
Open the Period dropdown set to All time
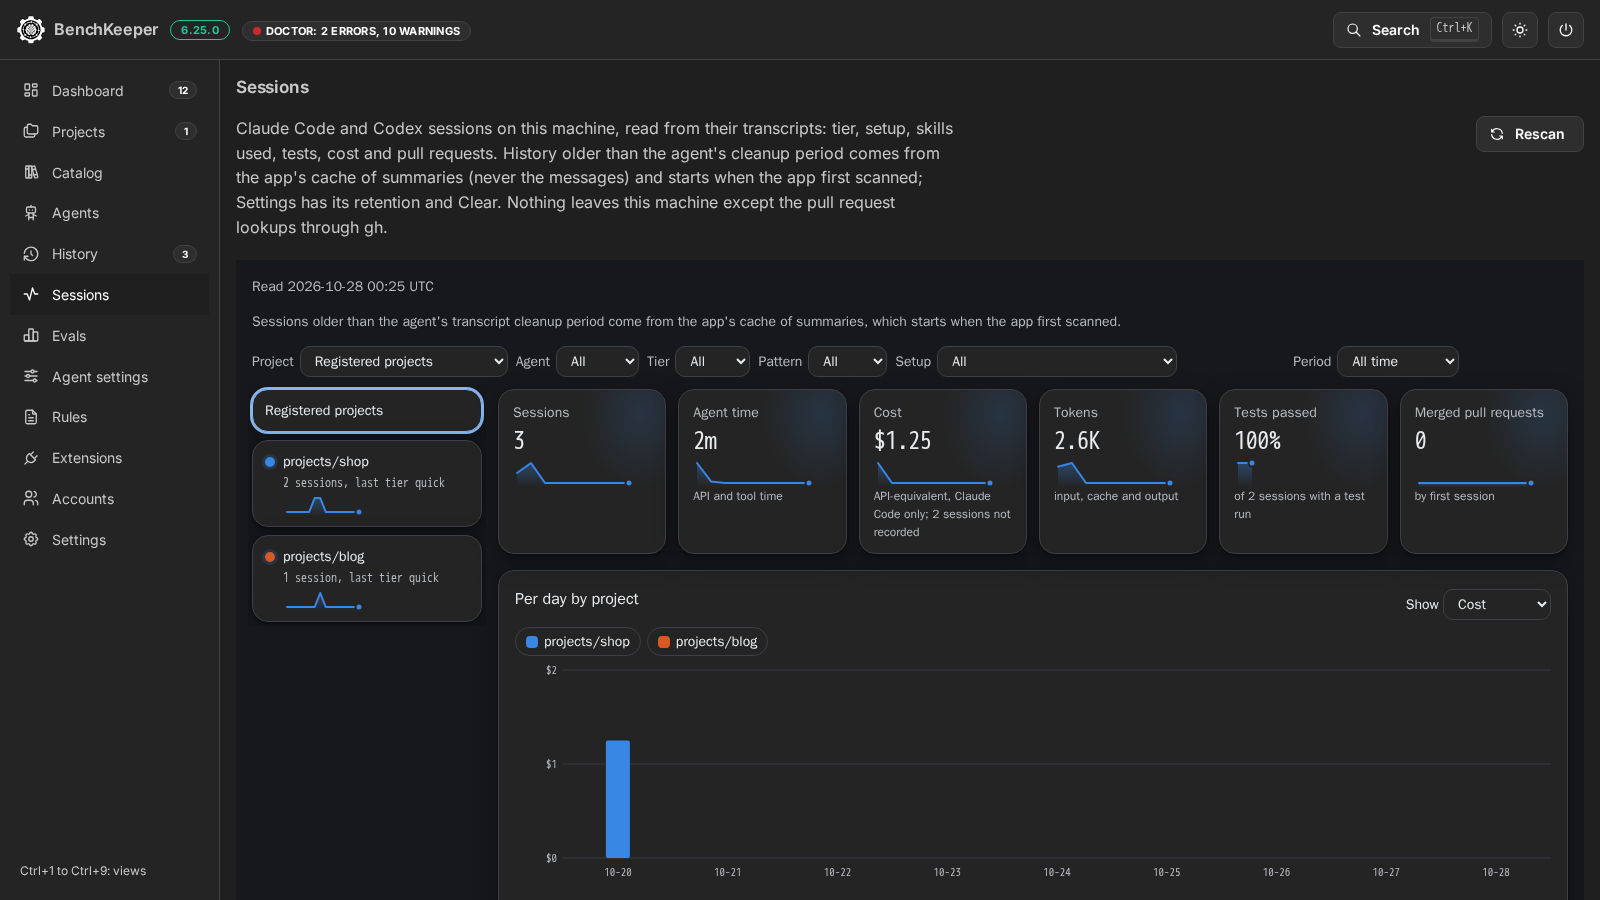point(1398,361)
